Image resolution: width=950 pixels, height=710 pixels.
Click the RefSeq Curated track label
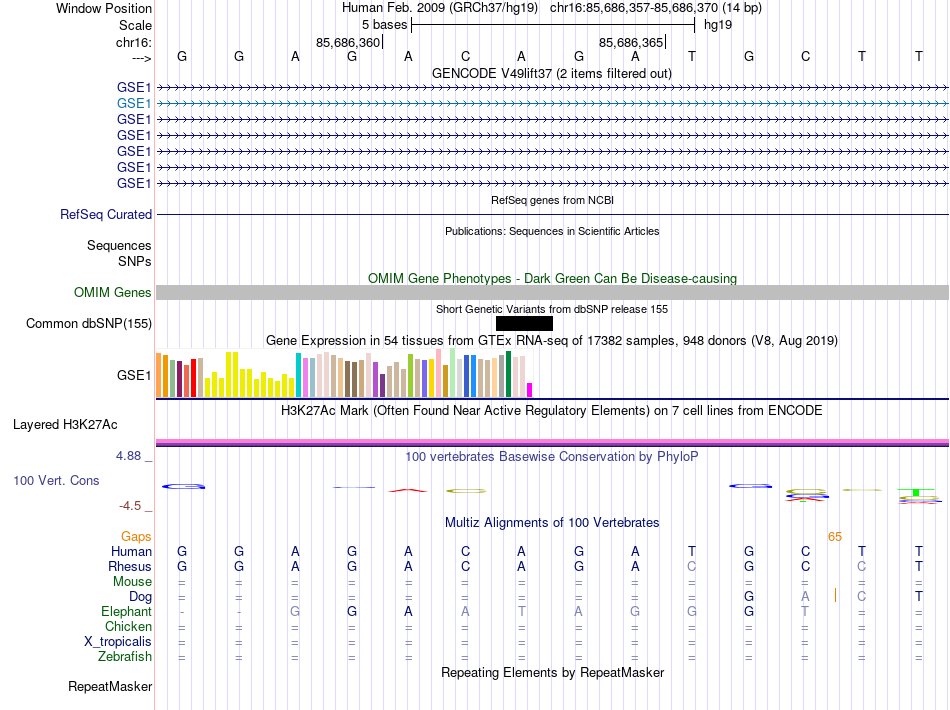tap(106, 214)
